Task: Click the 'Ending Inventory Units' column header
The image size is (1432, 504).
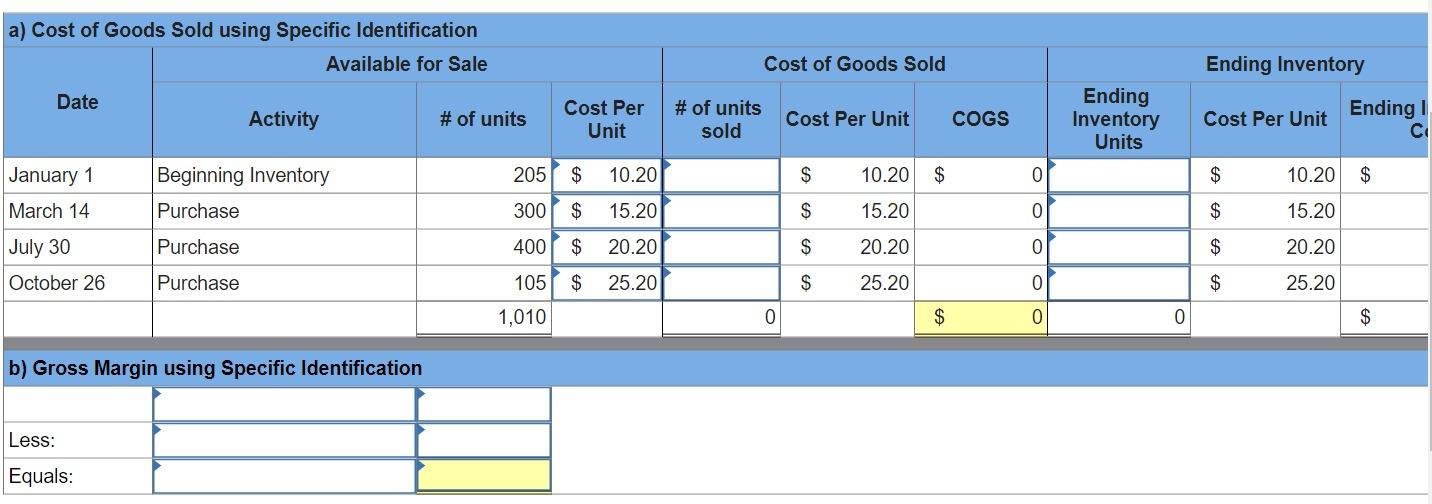Action: pos(1119,119)
